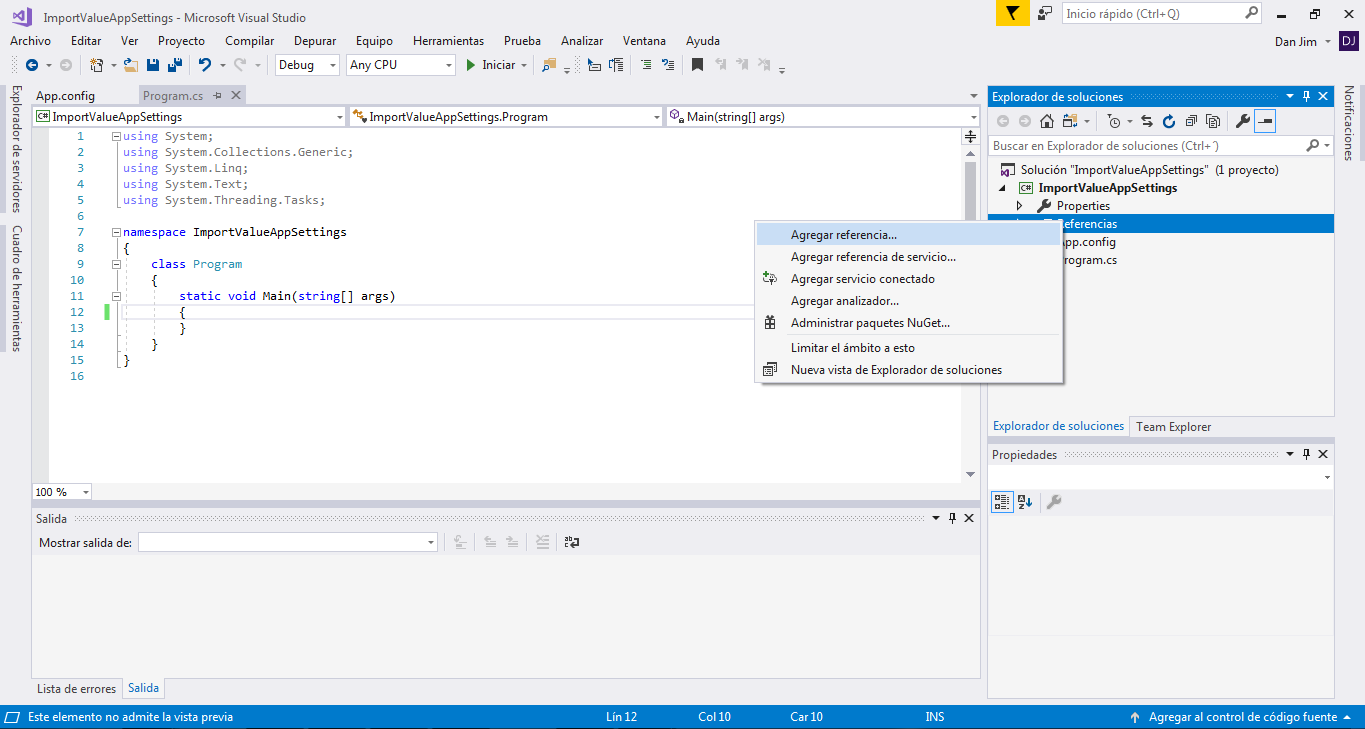Click the wrench properties icon in Solution Explorer toolbar
The height and width of the screenshot is (729, 1365).
[x=1242, y=121]
